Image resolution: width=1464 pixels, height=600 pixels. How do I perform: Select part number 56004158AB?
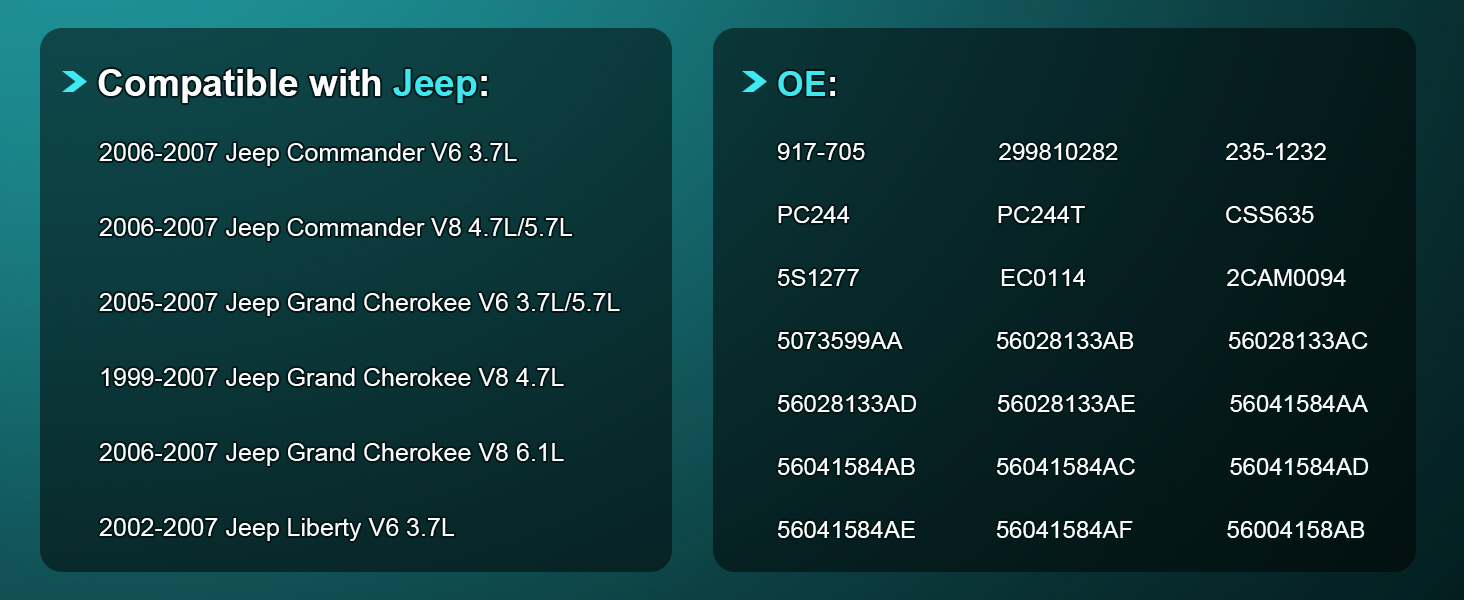point(1296,530)
